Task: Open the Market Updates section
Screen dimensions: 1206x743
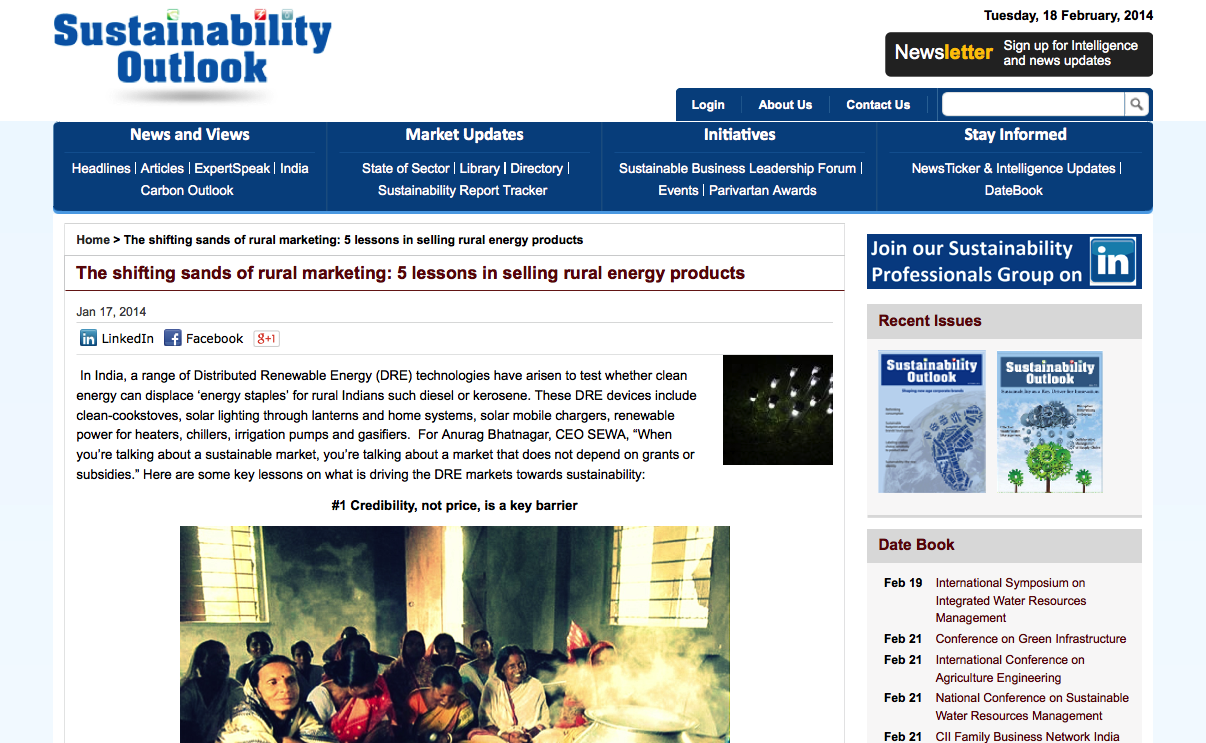Action: (464, 135)
